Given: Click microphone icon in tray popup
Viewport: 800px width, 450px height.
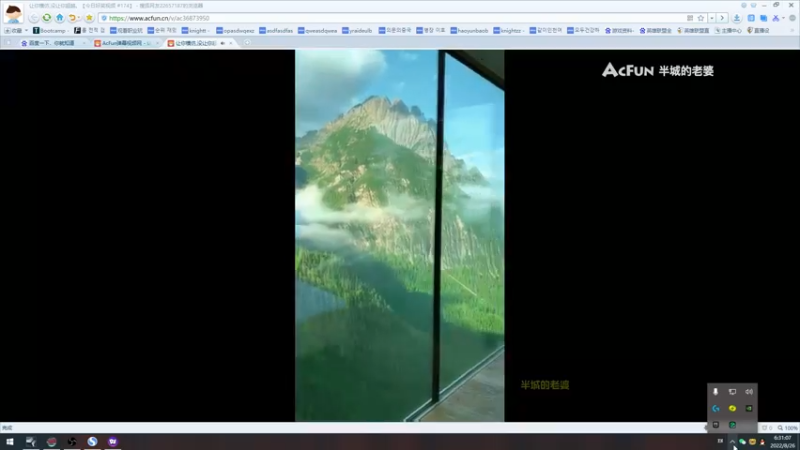Looking at the screenshot, I should coord(715,392).
